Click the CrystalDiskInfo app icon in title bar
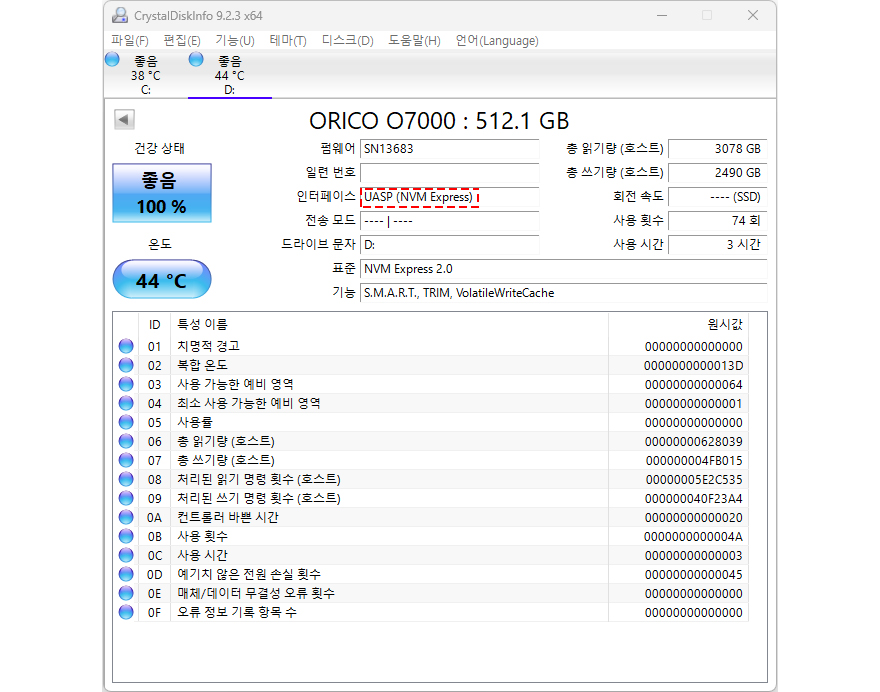This screenshot has height=692, width=880. [x=120, y=15]
